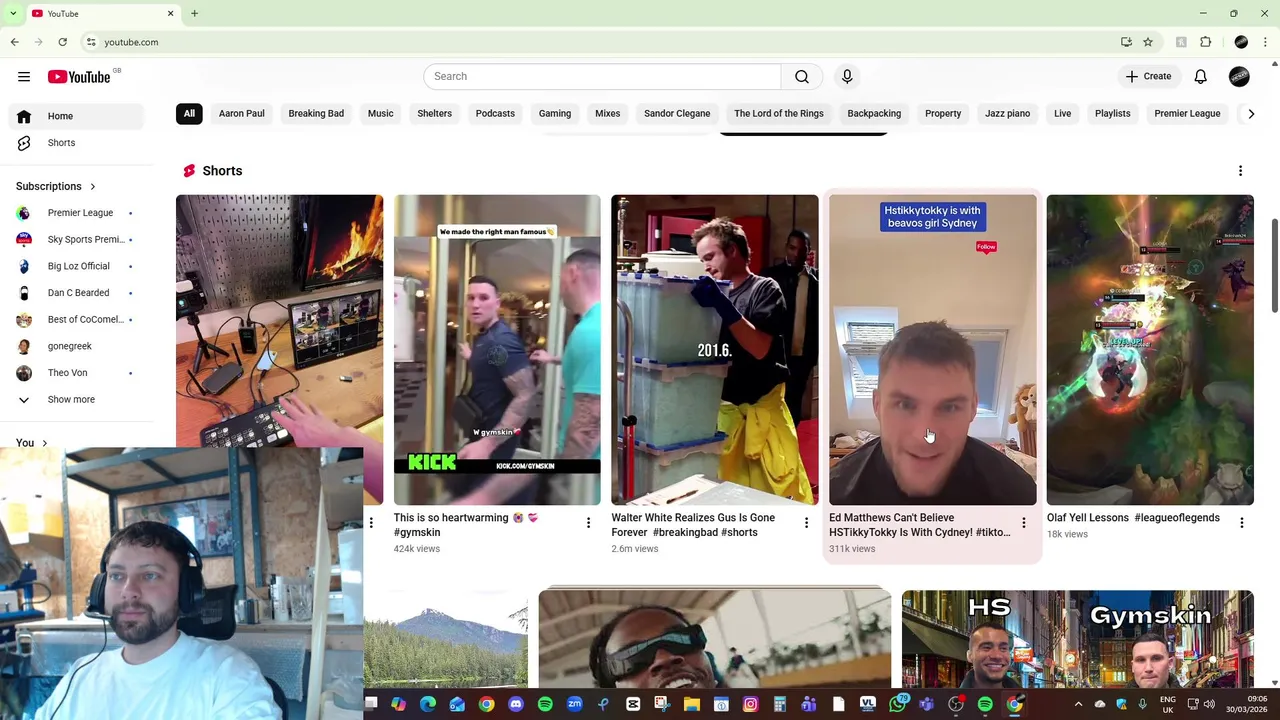Open YouTube notifications bell
Image resolution: width=1280 pixels, height=720 pixels.
1200,76
